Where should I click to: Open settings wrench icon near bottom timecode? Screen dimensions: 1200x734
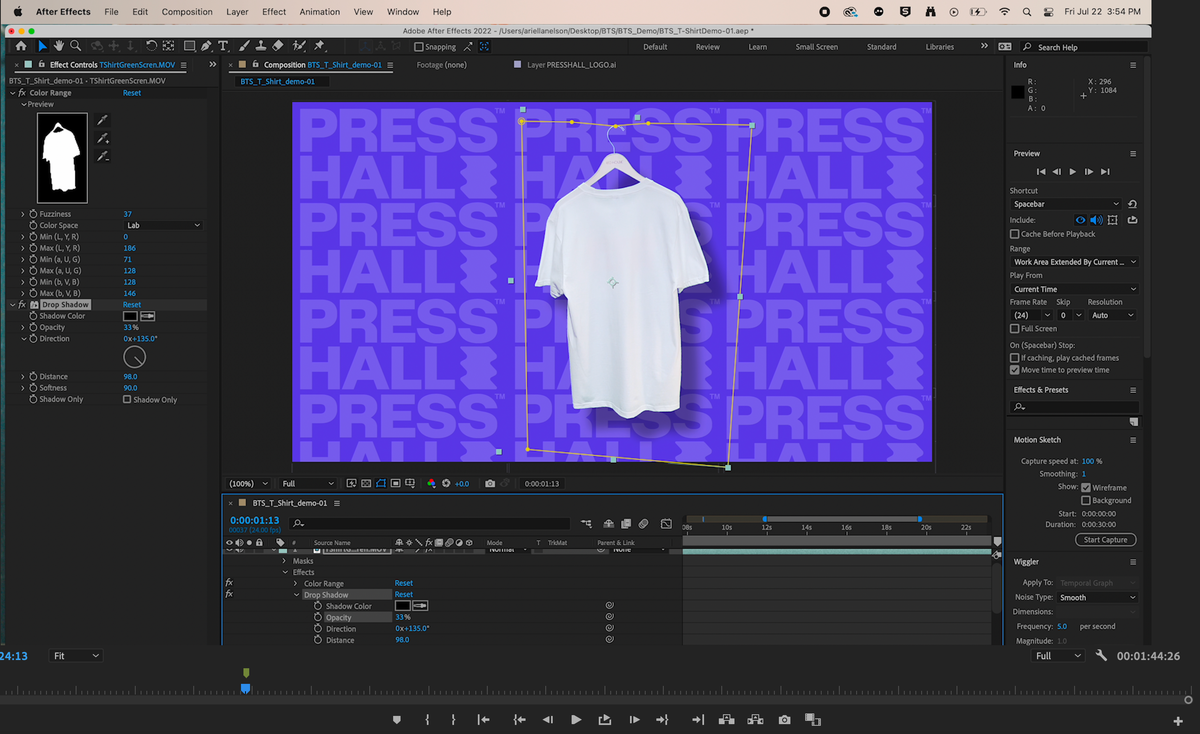[x=1101, y=656]
